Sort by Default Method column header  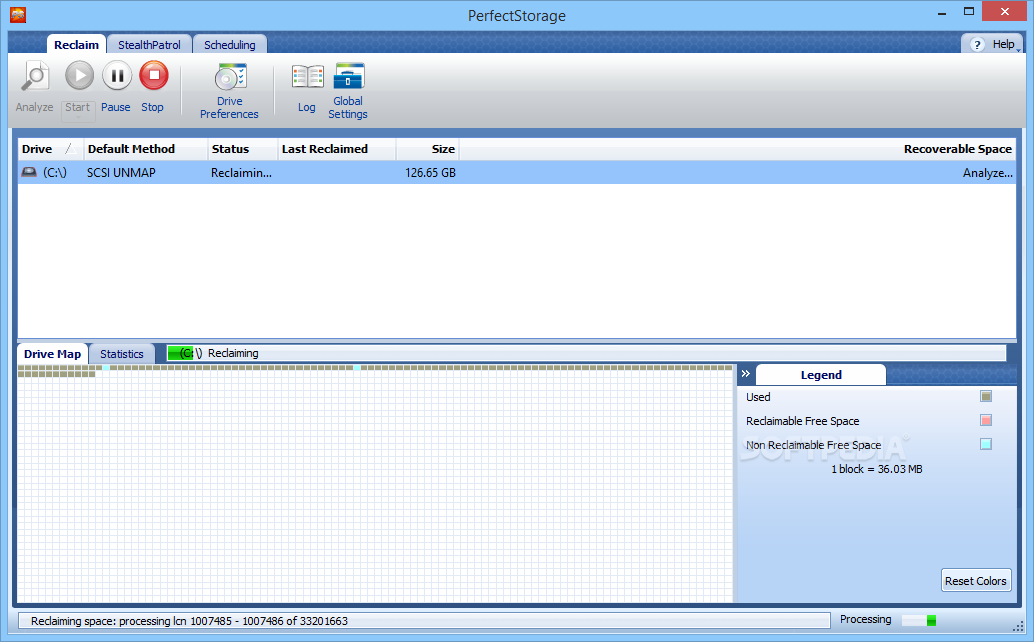point(145,149)
